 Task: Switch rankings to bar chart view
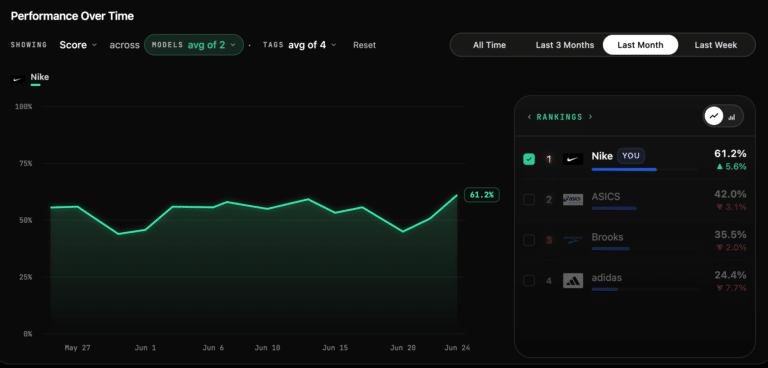point(732,117)
